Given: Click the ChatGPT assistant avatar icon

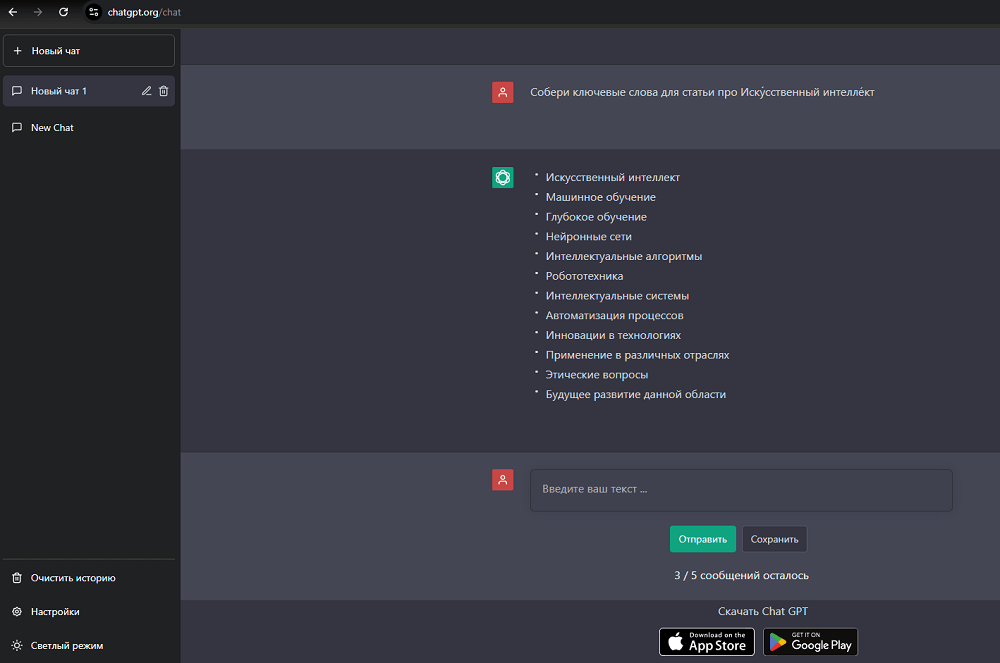Looking at the screenshot, I should click(502, 178).
